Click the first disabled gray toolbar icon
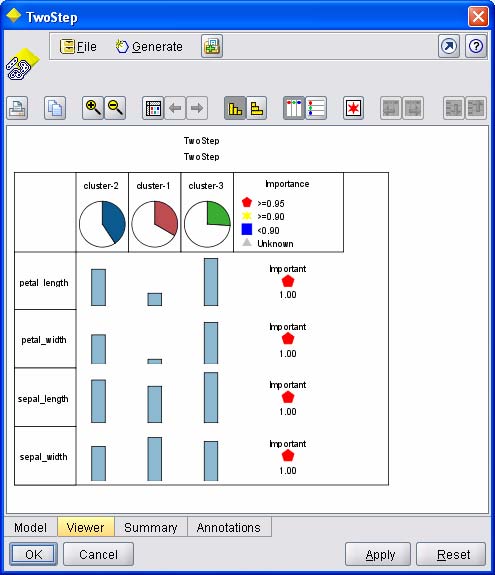 tap(391, 108)
